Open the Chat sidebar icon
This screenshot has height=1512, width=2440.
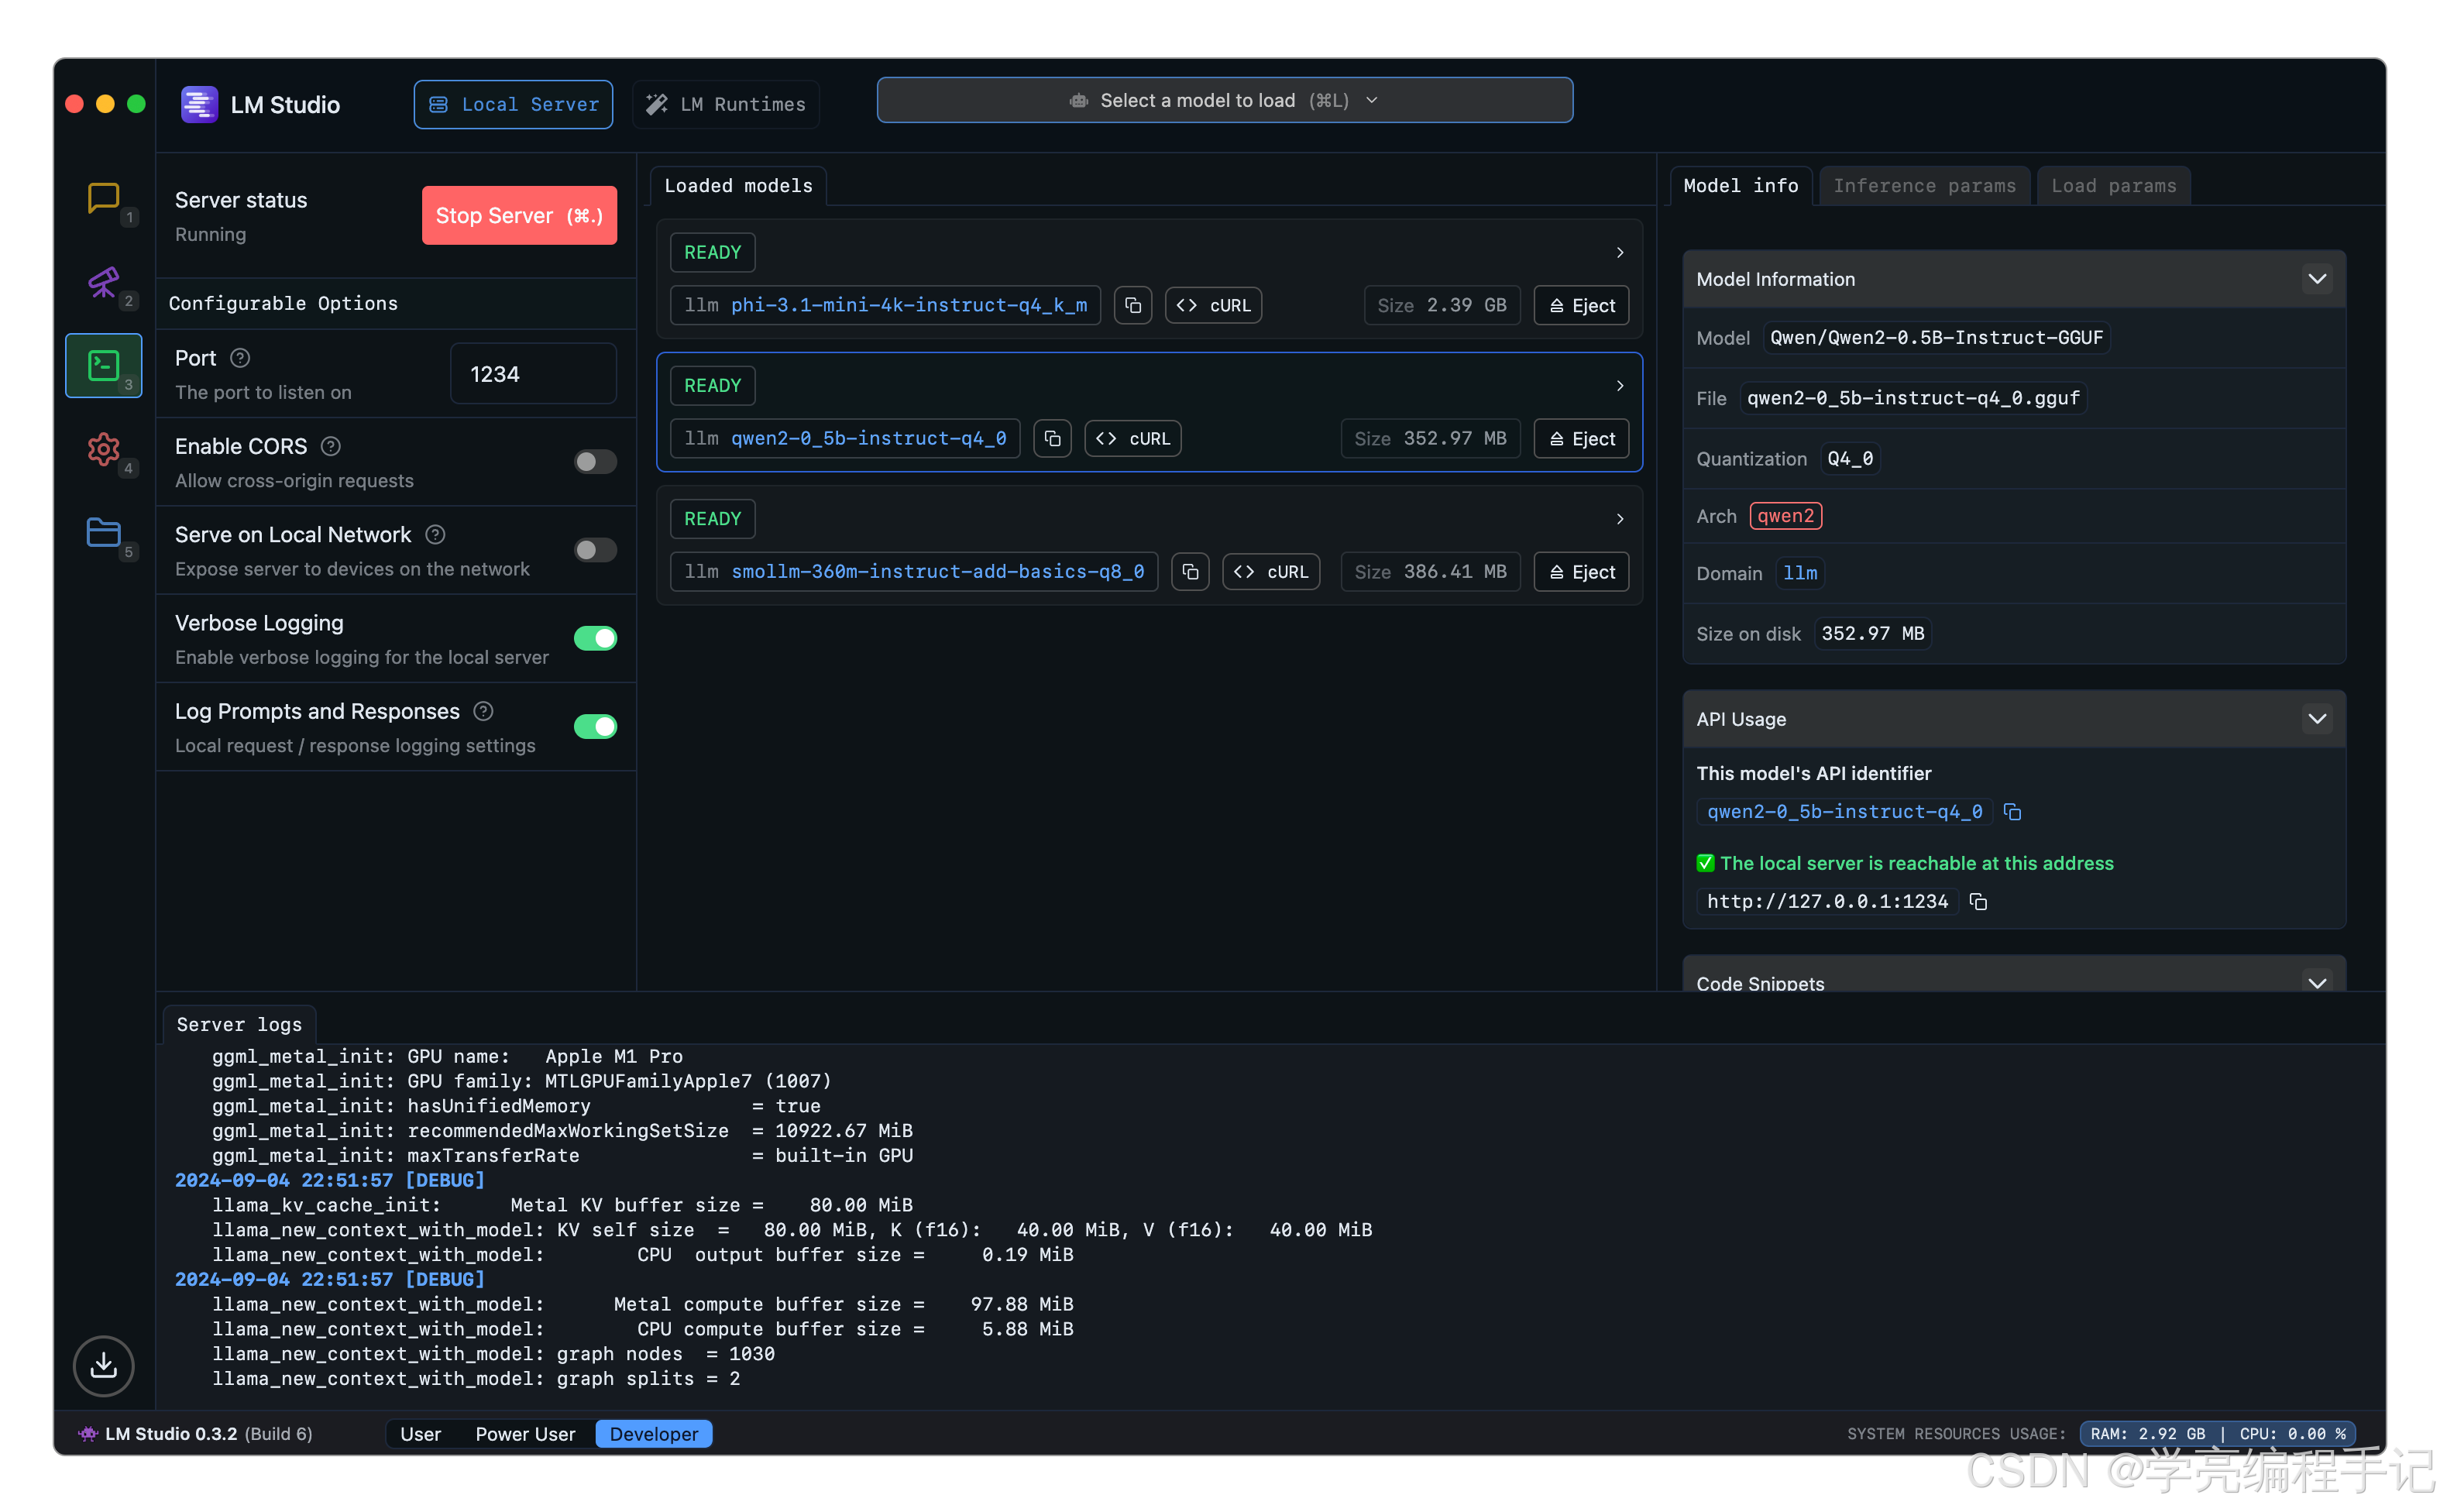point(103,198)
